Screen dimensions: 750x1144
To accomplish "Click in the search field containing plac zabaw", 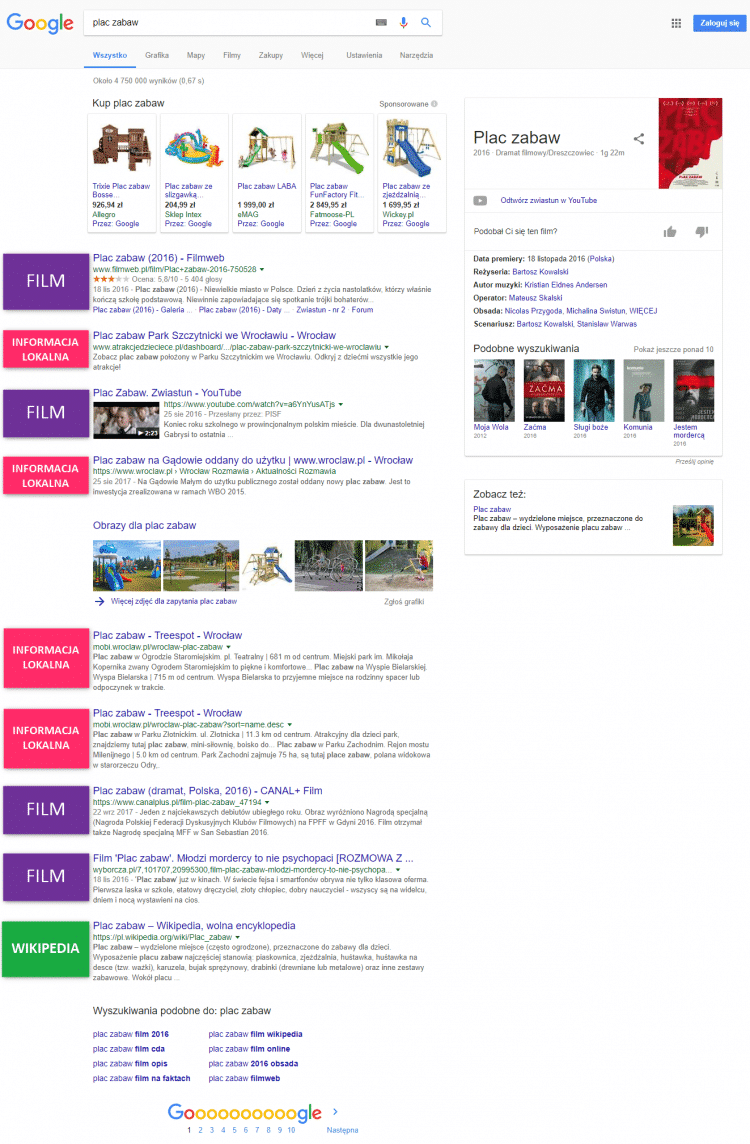I will click(230, 23).
